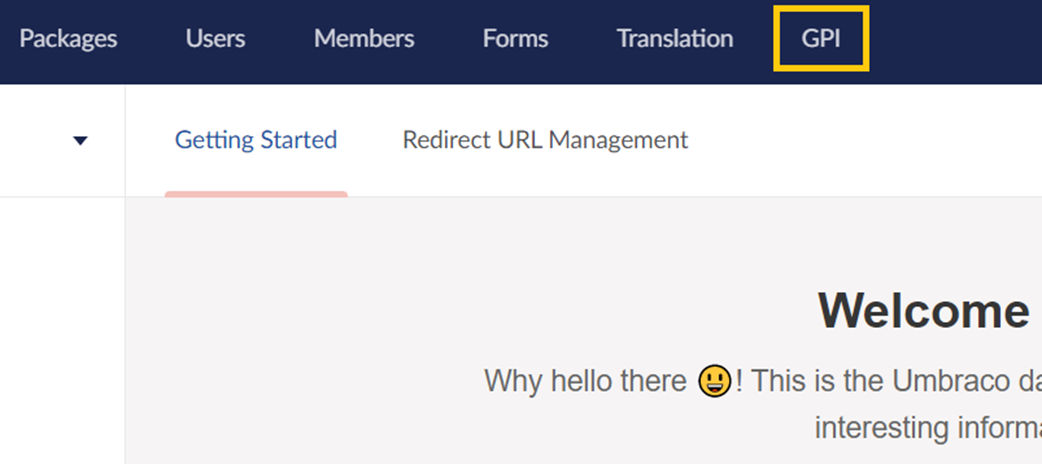Open the Redirect URL Management tab
This screenshot has width=1042, height=464.
(545, 140)
